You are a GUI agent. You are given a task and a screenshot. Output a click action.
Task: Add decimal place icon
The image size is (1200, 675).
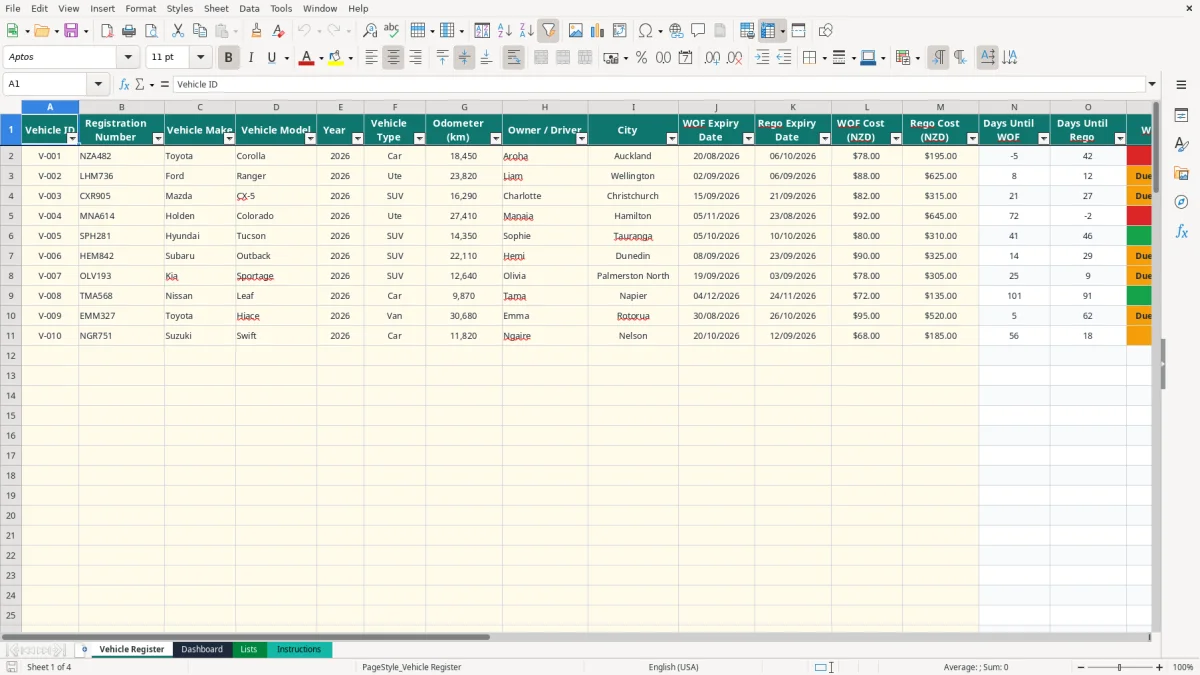click(x=713, y=58)
